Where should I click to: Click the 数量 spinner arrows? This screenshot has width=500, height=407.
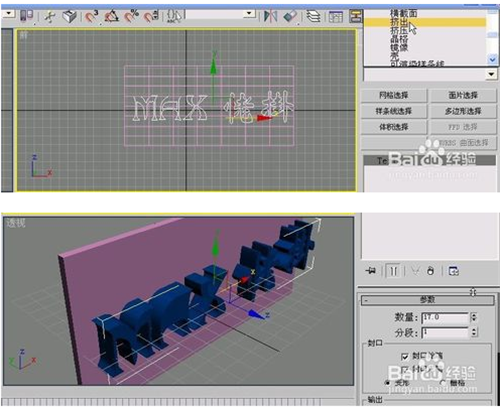coord(474,318)
